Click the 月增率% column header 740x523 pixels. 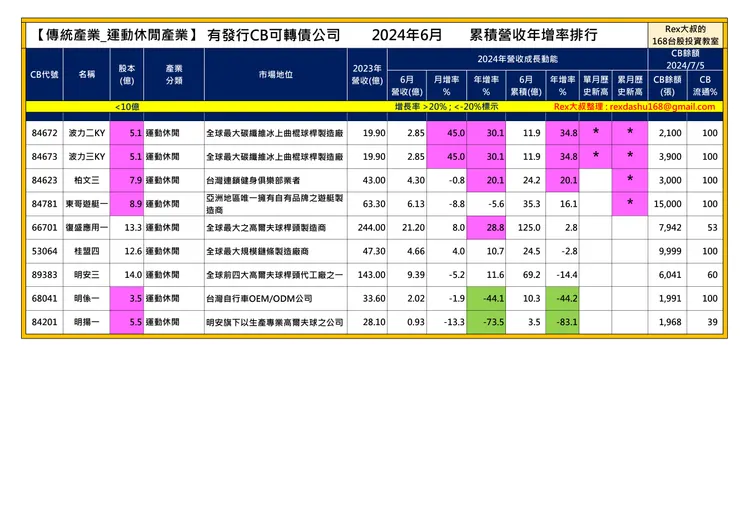click(446, 85)
